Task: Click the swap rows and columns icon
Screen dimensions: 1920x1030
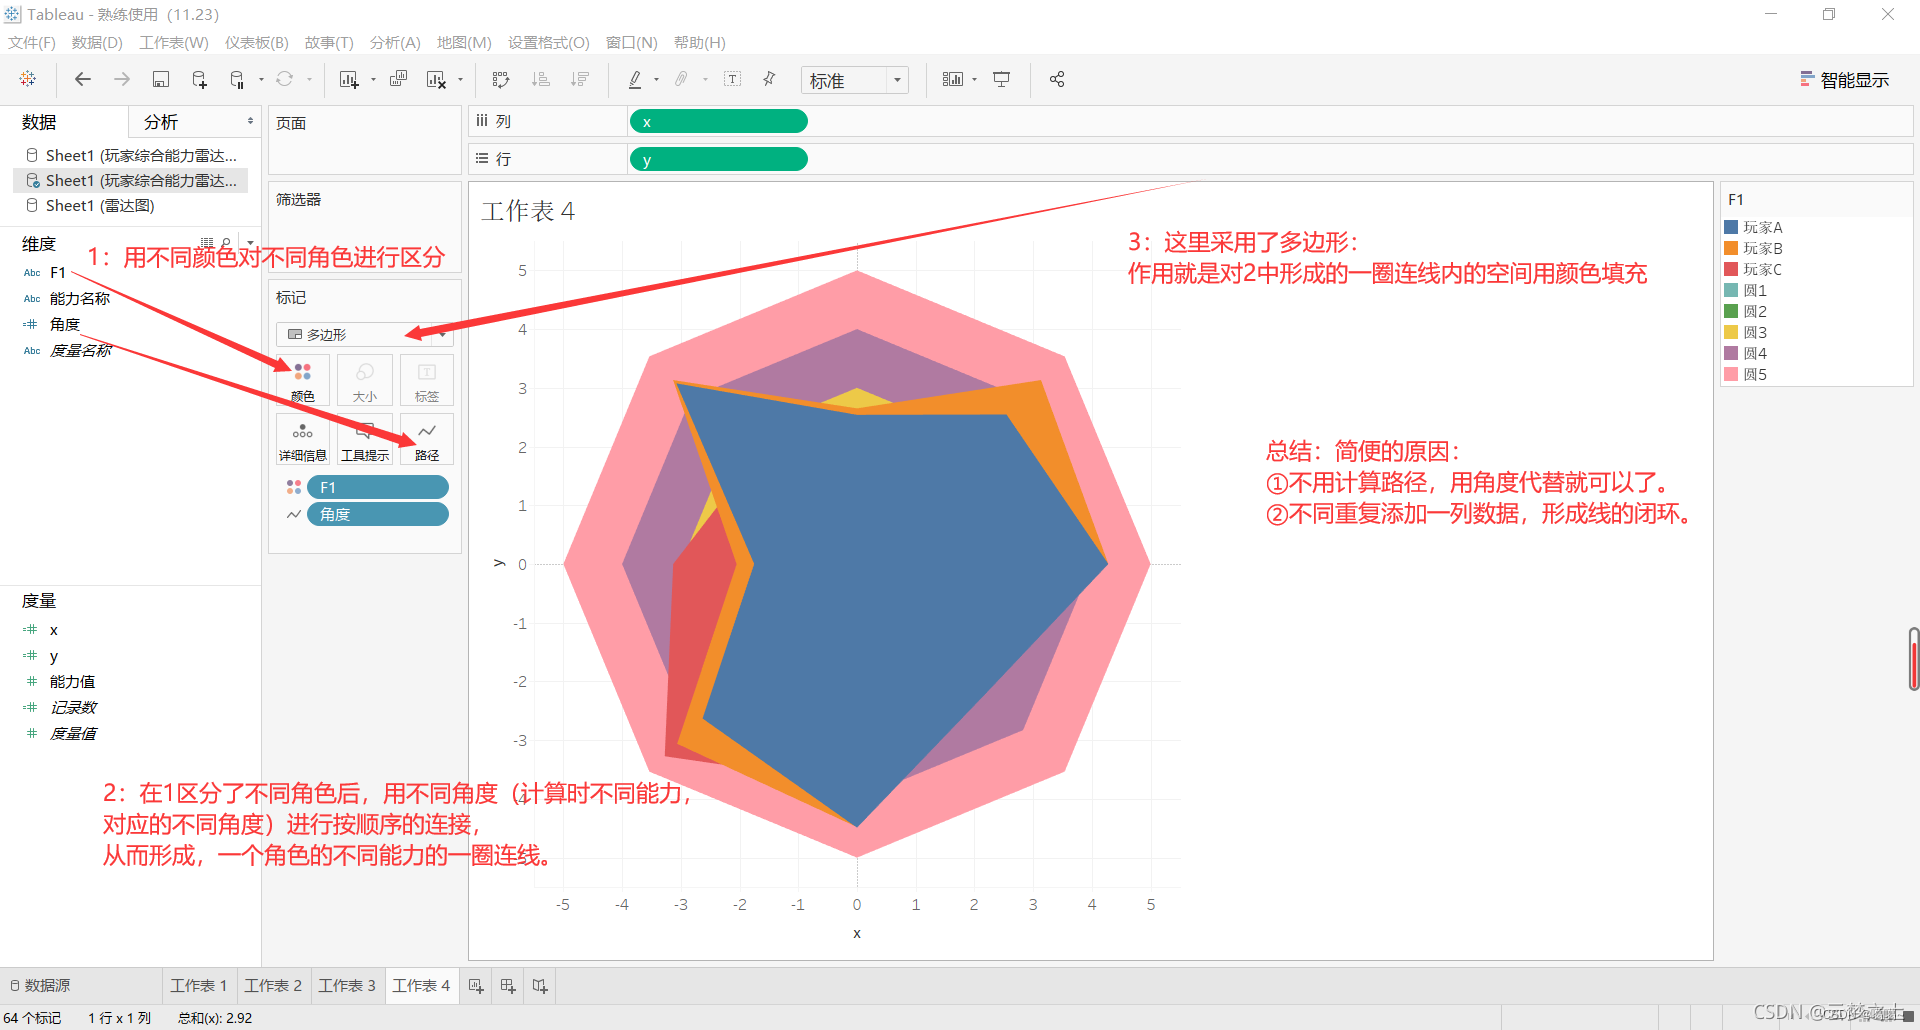Action: coord(501,79)
